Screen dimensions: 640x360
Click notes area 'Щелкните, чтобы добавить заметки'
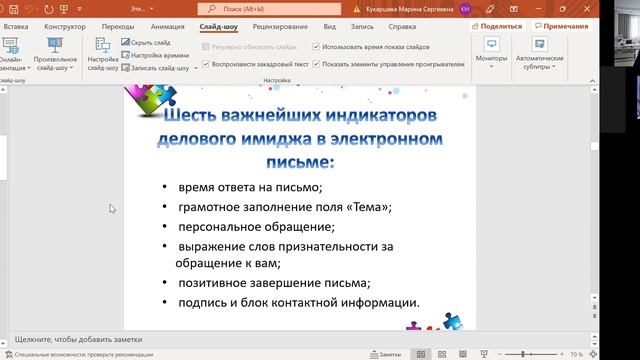79,339
